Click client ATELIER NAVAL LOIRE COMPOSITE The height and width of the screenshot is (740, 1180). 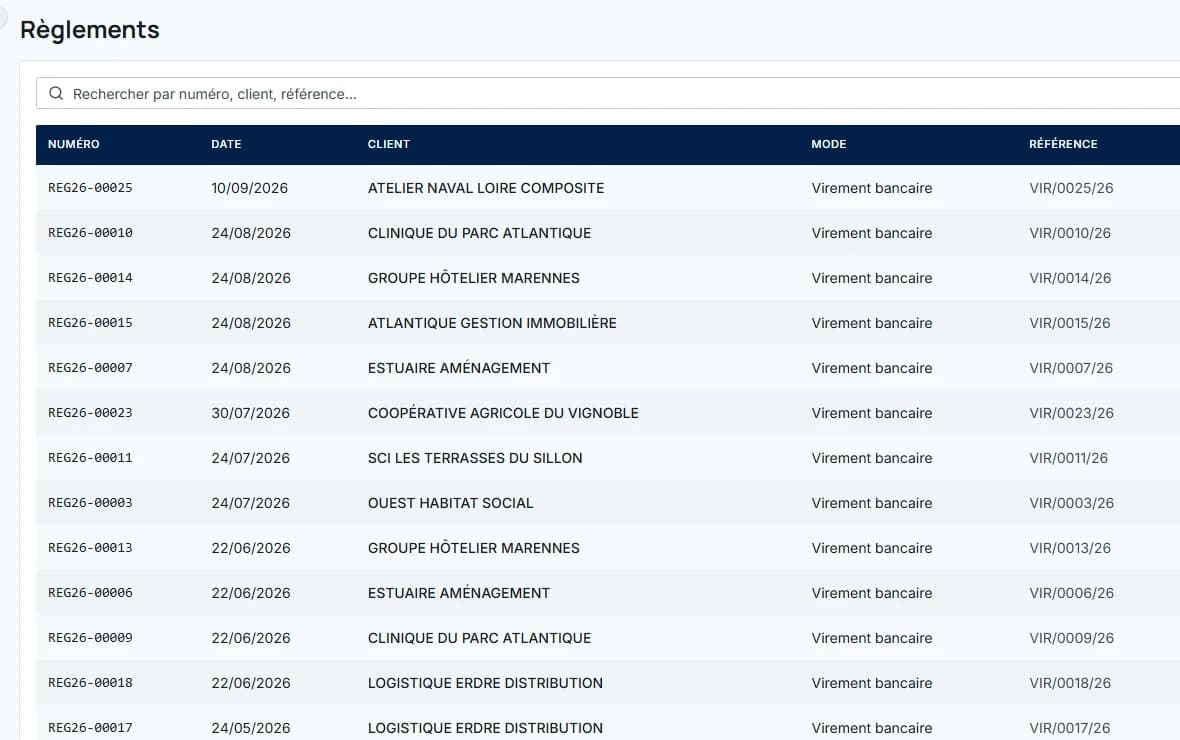tap(486, 188)
